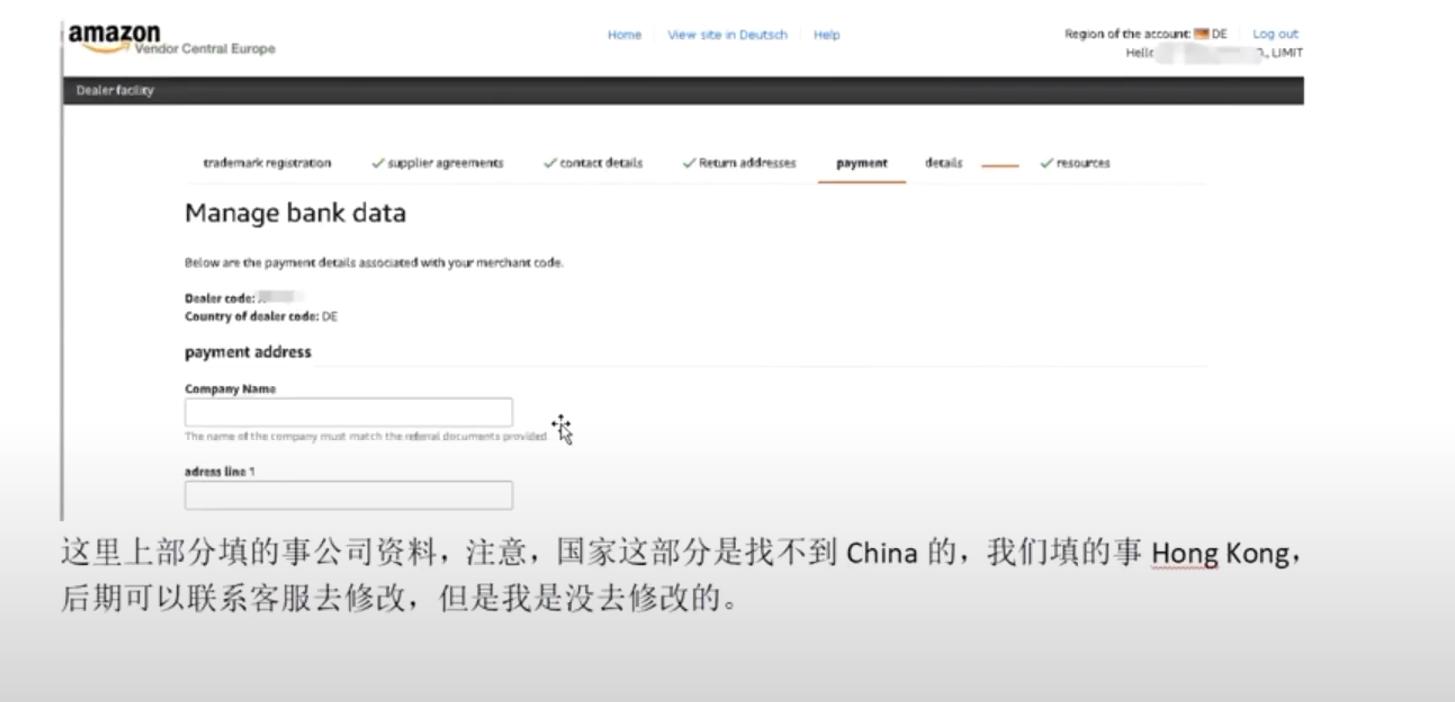Open the resources step

(x=1082, y=162)
